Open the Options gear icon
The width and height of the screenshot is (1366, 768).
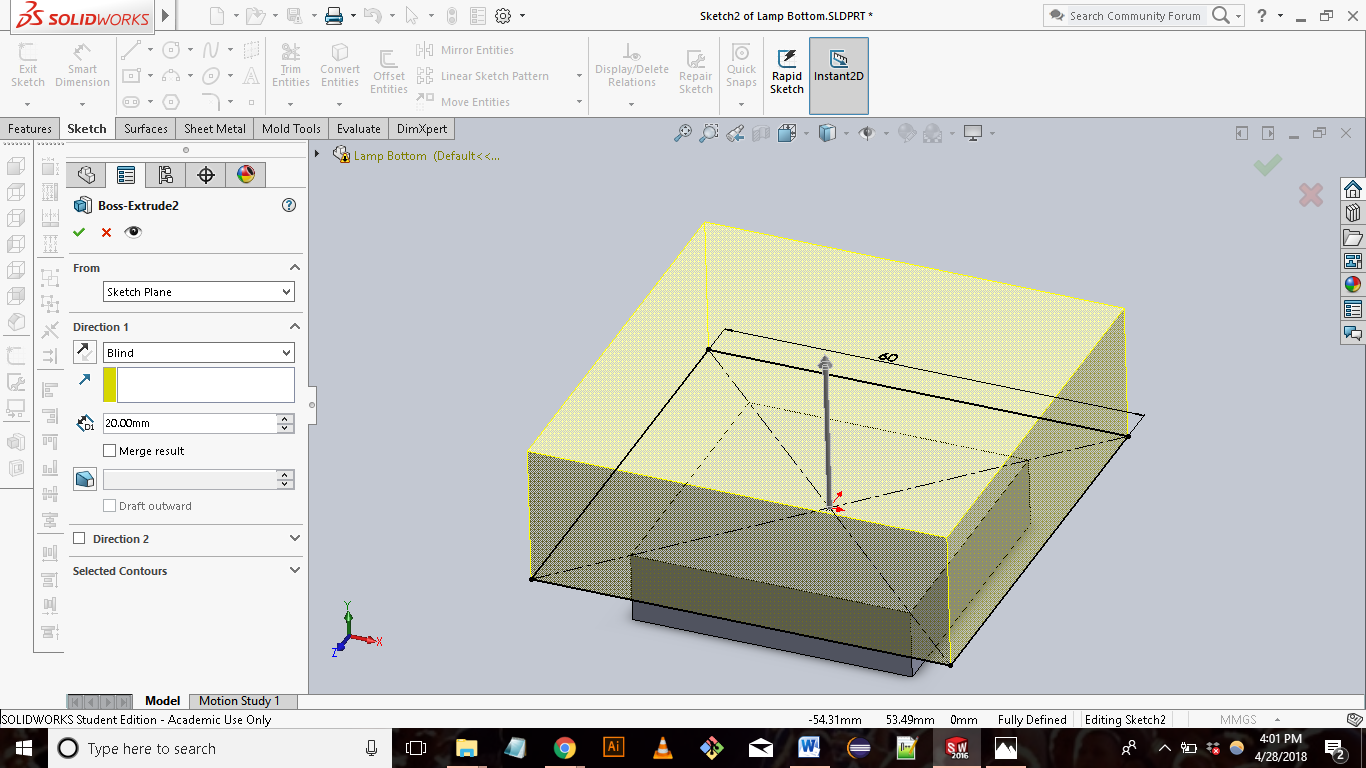(503, 16)
